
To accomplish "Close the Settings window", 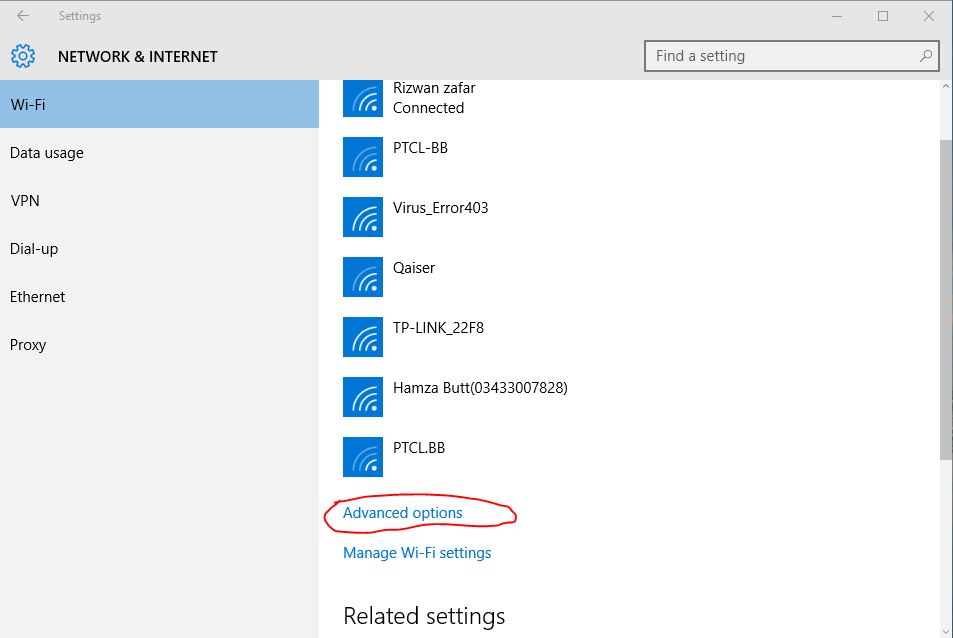I will pyautogui.click(x=929, y=16).
